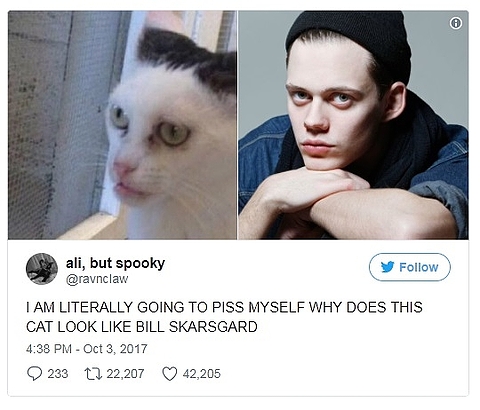Click the reply speech bubble icon

[34, 374]
